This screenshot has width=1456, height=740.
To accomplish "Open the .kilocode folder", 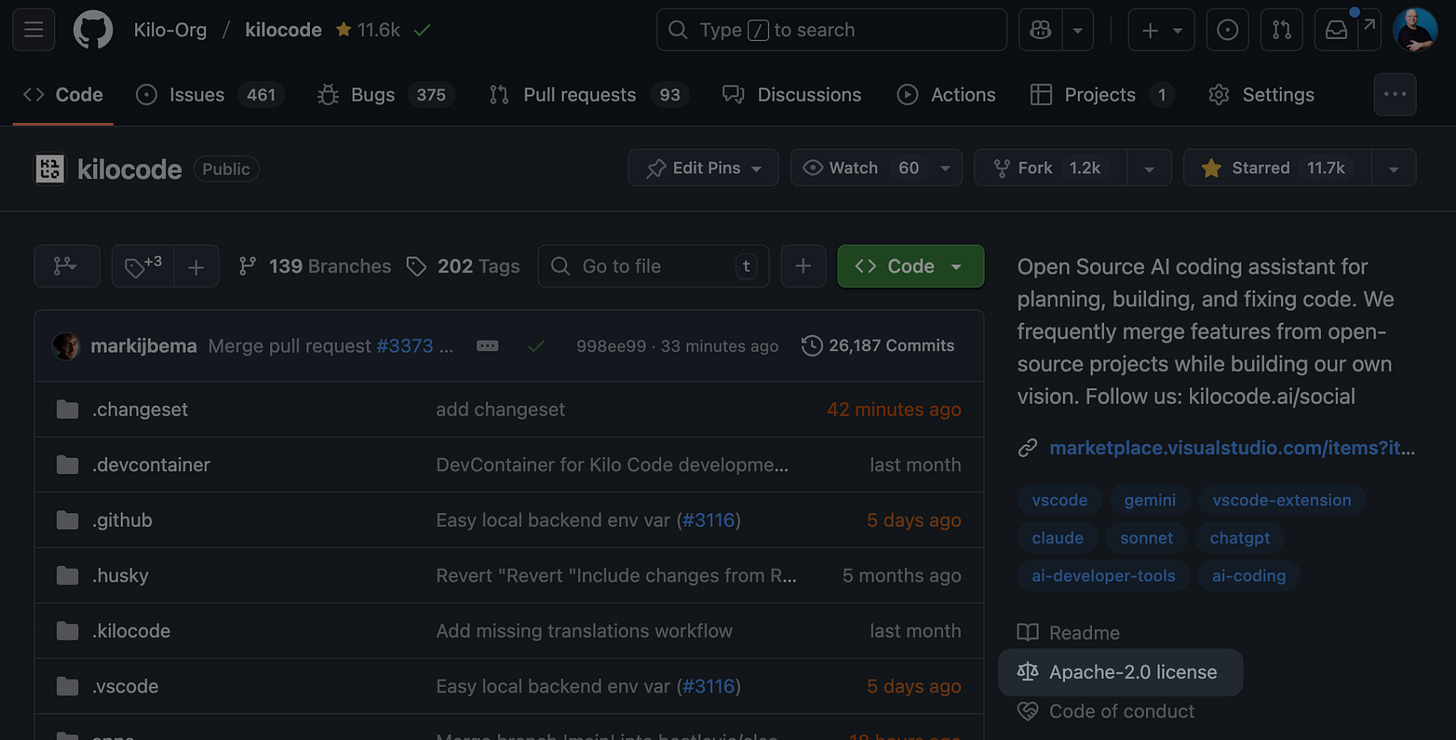I will coord(131,631).
